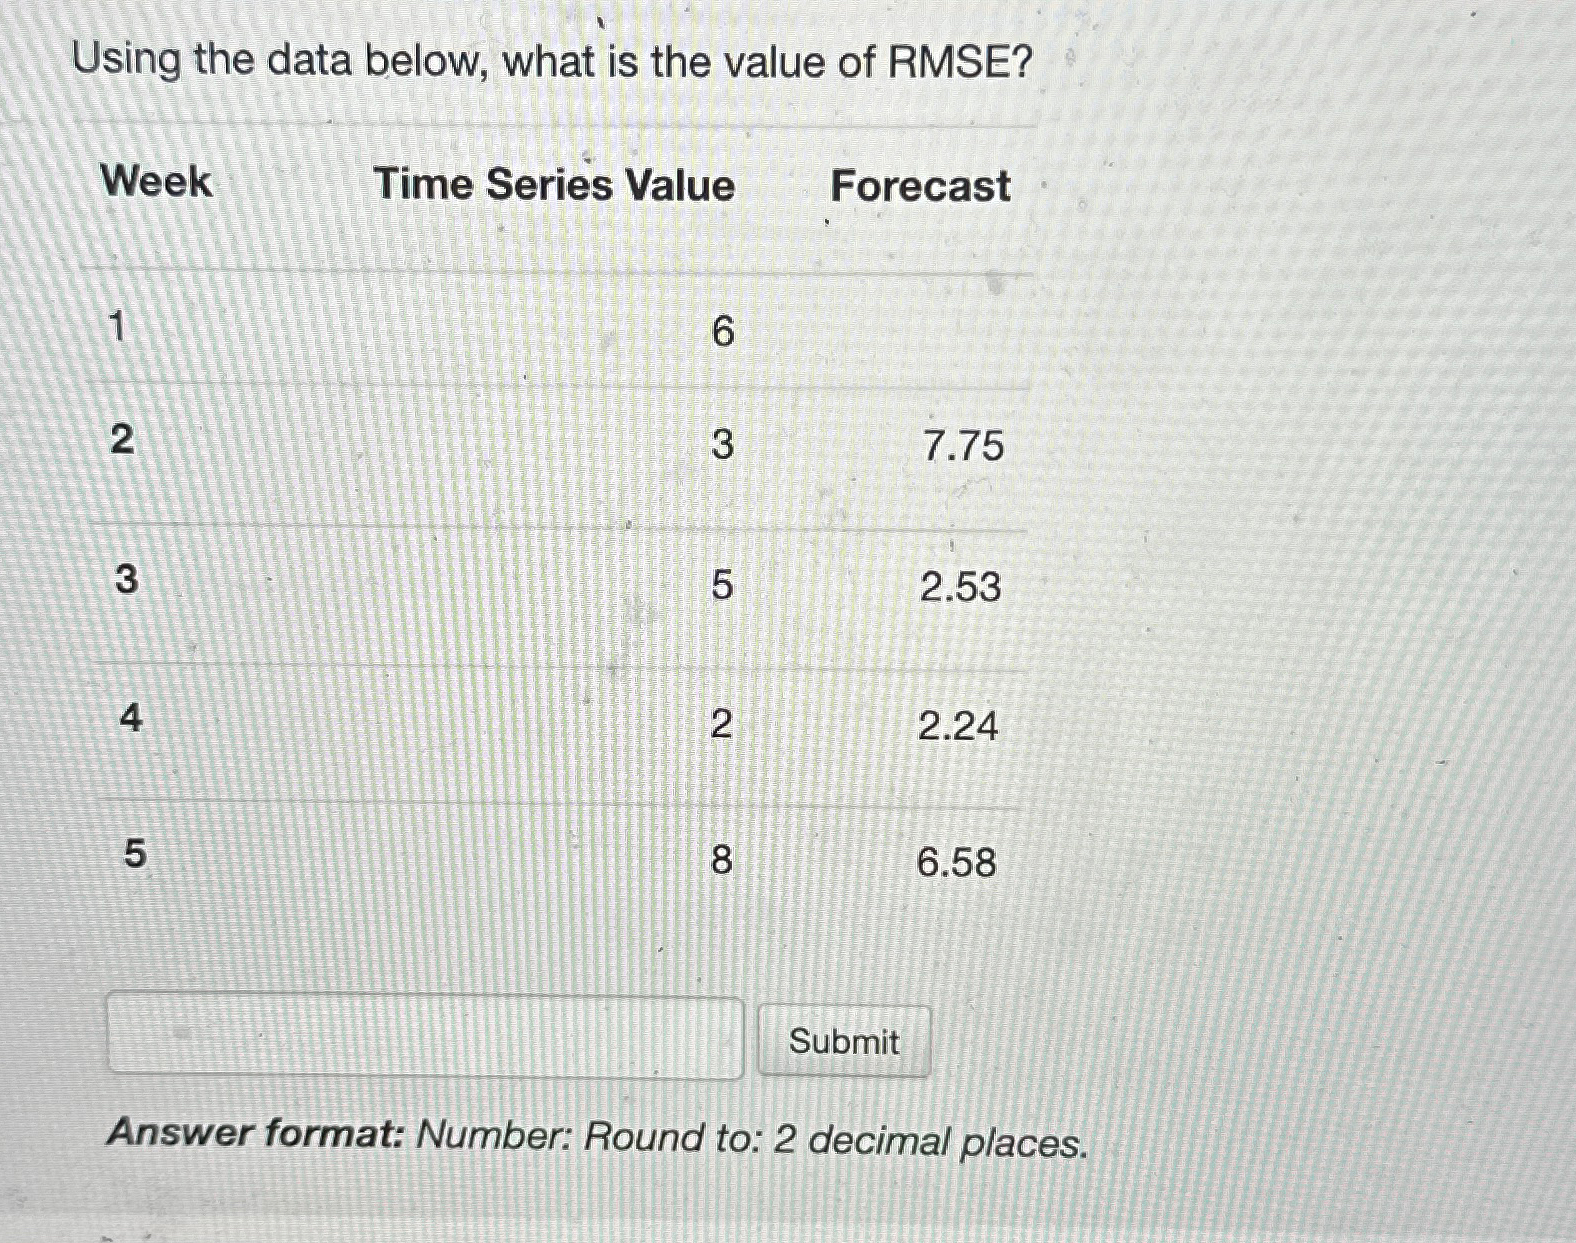
Task: Click the question title about RMSE
Action: point(550,60)
